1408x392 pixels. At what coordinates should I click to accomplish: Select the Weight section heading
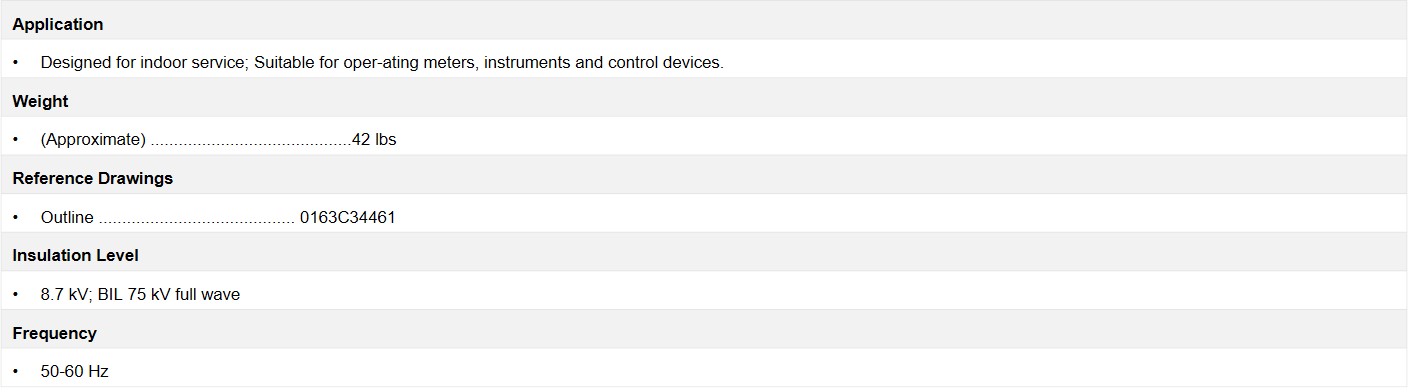pyautogui.click(x=41, y=101)
